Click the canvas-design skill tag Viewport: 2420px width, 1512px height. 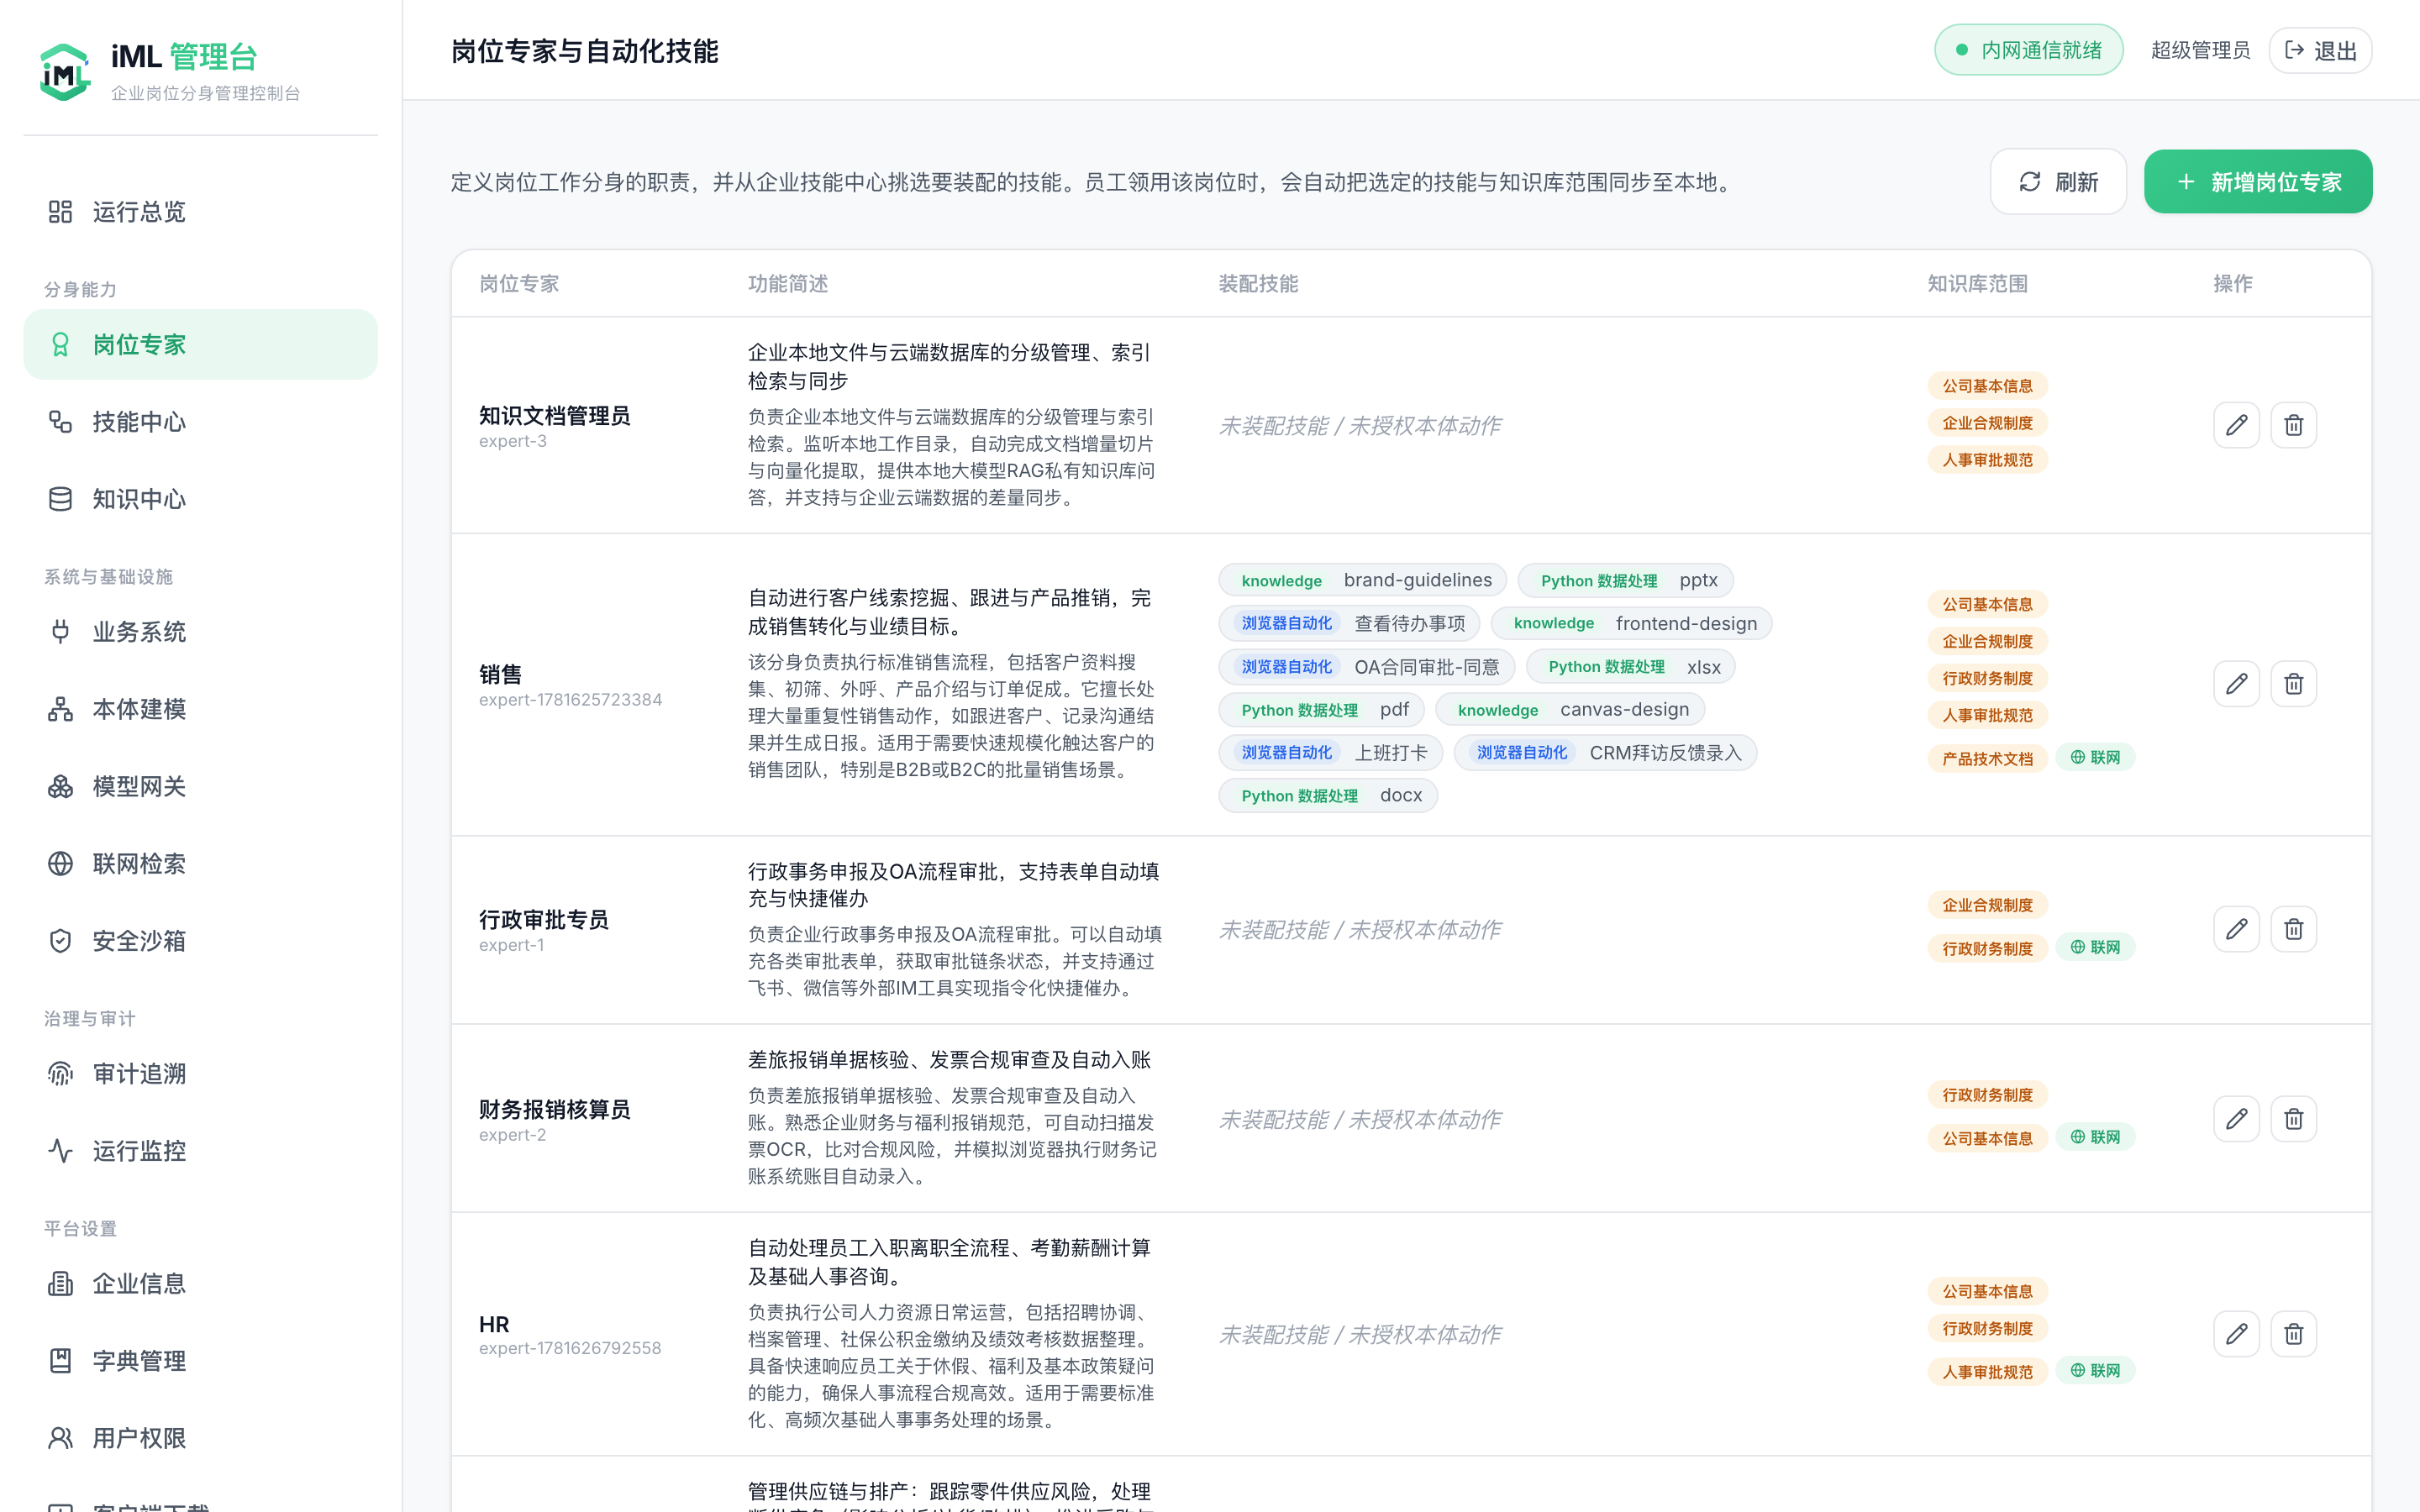click(1570, 710)
